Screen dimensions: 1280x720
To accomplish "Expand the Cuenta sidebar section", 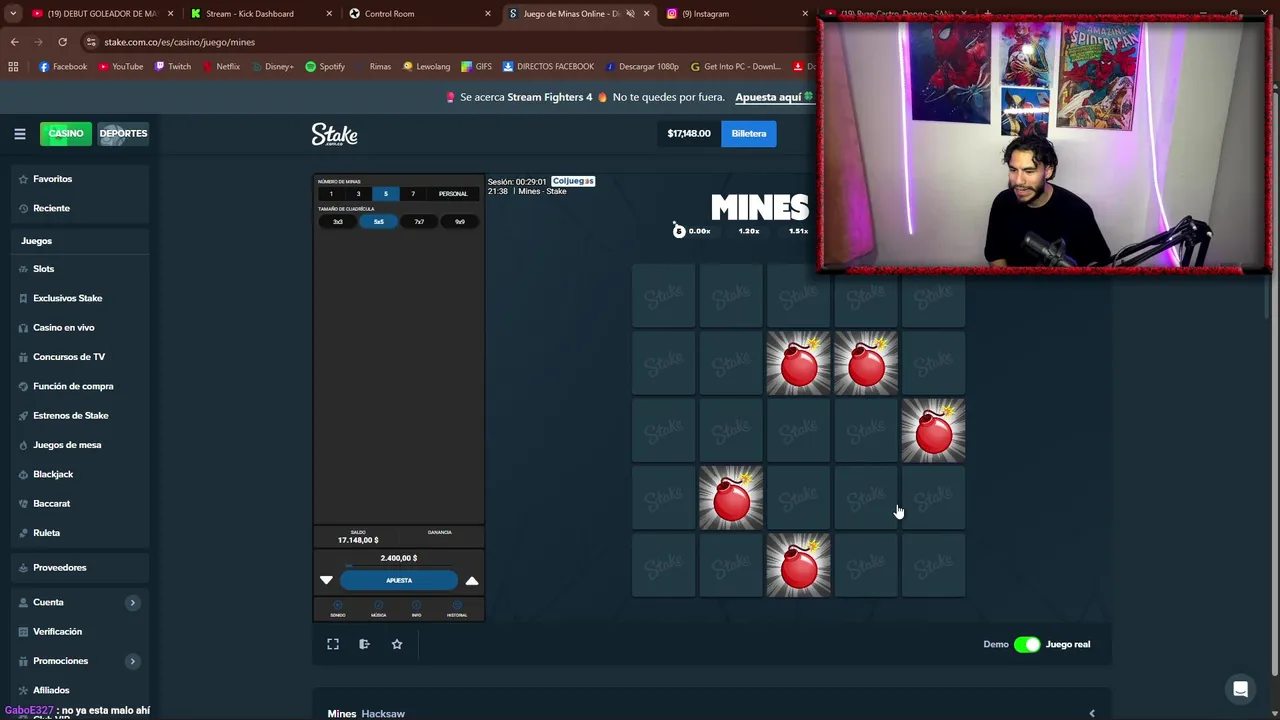I will pyautogui.click(x=132, y=602).
